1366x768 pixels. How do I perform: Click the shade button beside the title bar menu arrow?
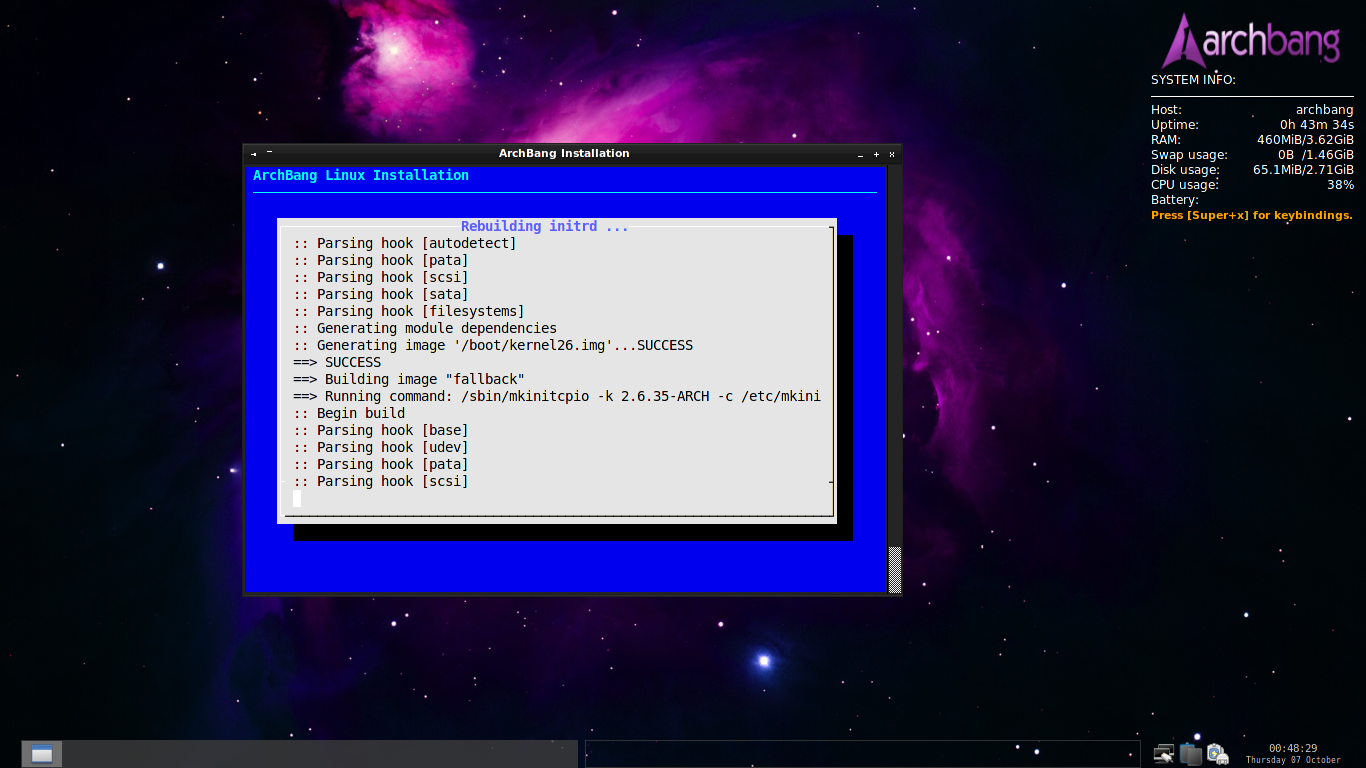pos(269,153)
